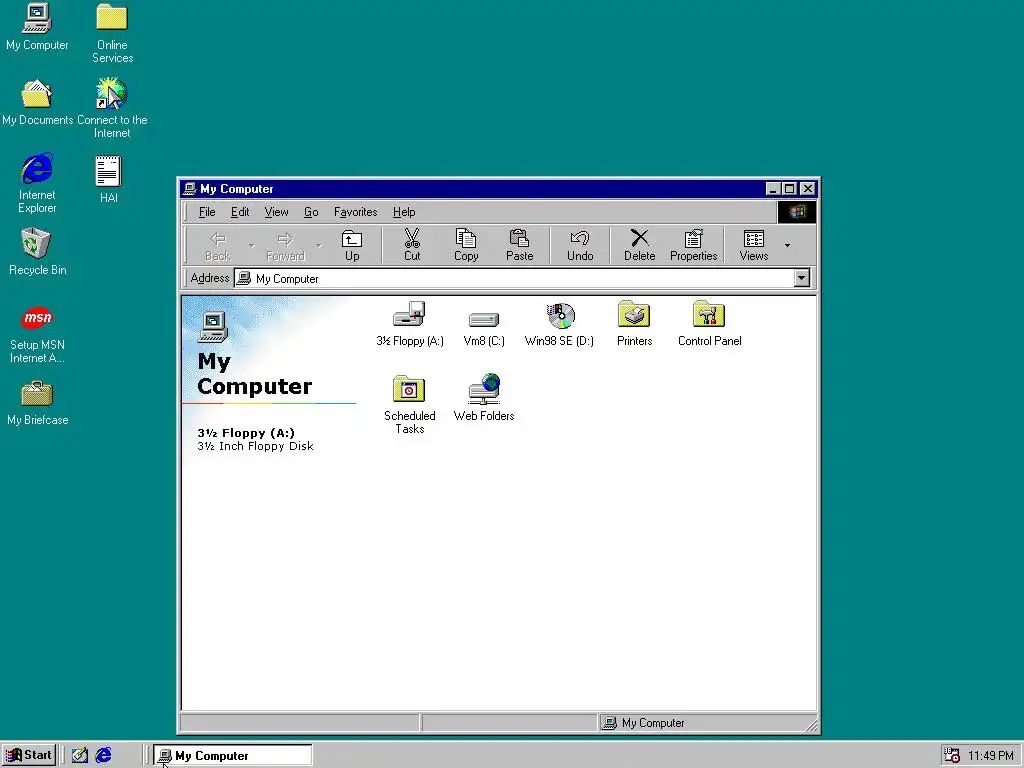Click the Windows logo throbber in menu bar
Screen dimensions: 1024x768
[x=797, y=212]
